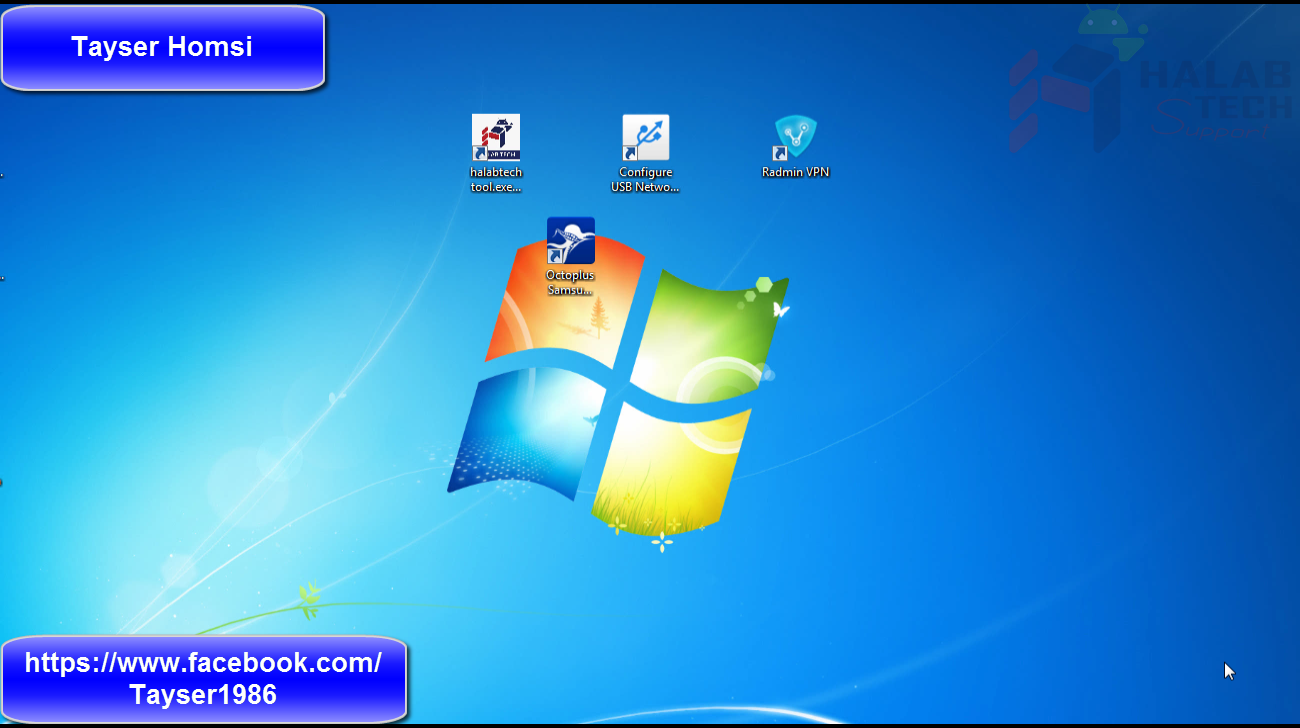Open the halabtech tool.exe desktop shortcut
1300x728 pixels.
pyautogui.click(x=496, y=138)
